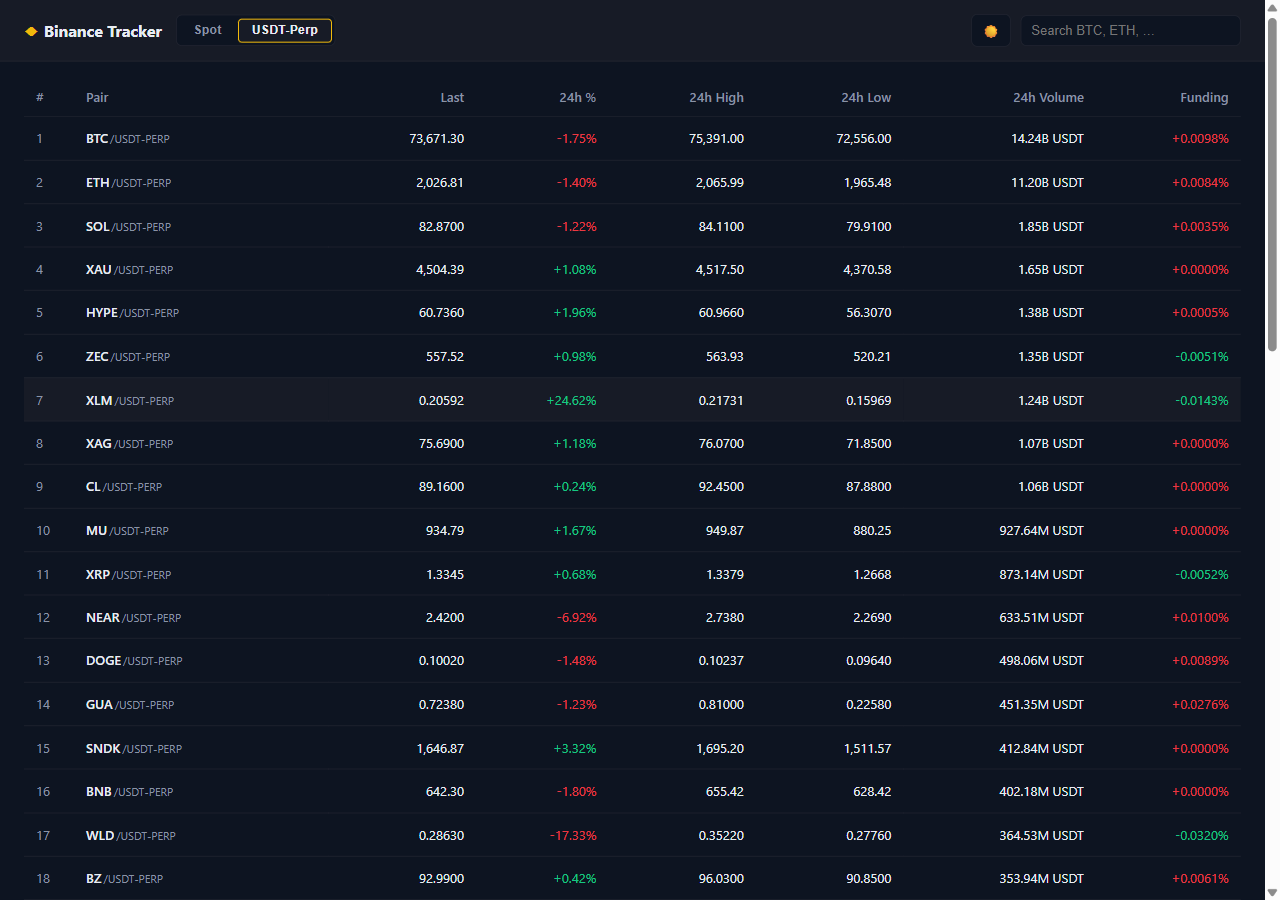
Task: Open the BTC/USDT-PERP pair row
Action: tap(632, 139)
